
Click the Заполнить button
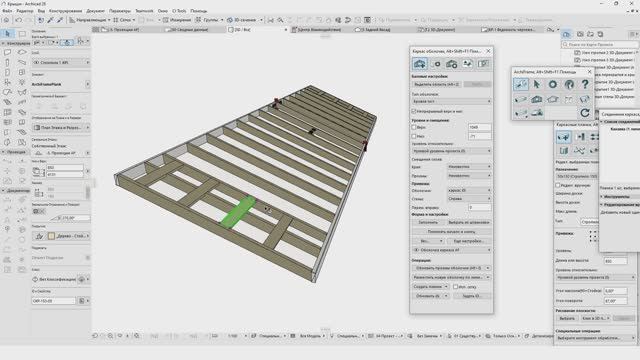click(x=428, y=222)
